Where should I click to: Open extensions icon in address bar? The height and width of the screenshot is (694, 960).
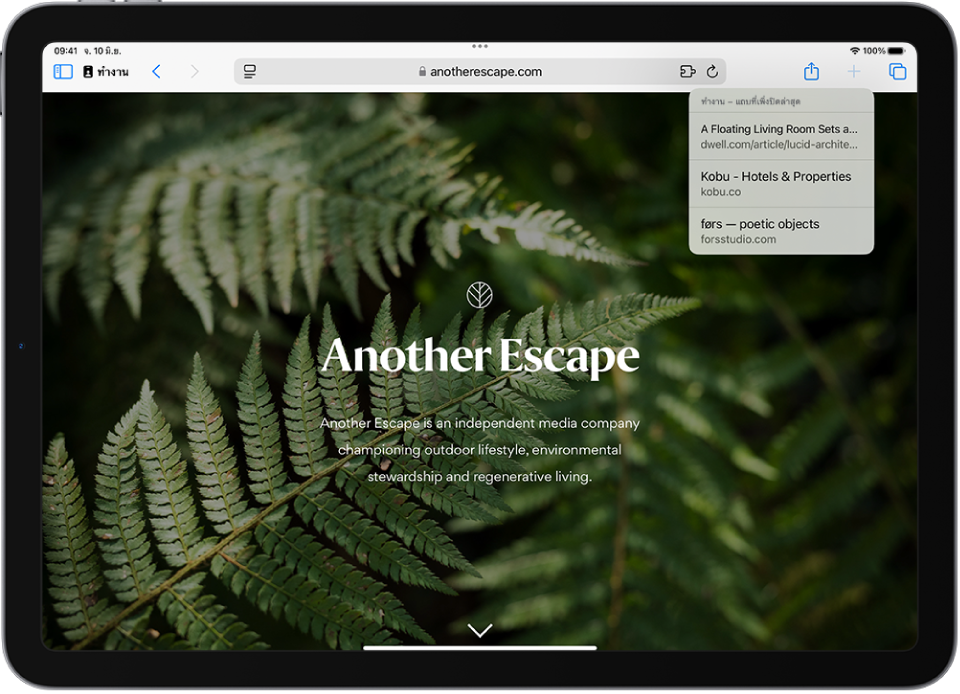pyautogui.click(x=688, y=72)
